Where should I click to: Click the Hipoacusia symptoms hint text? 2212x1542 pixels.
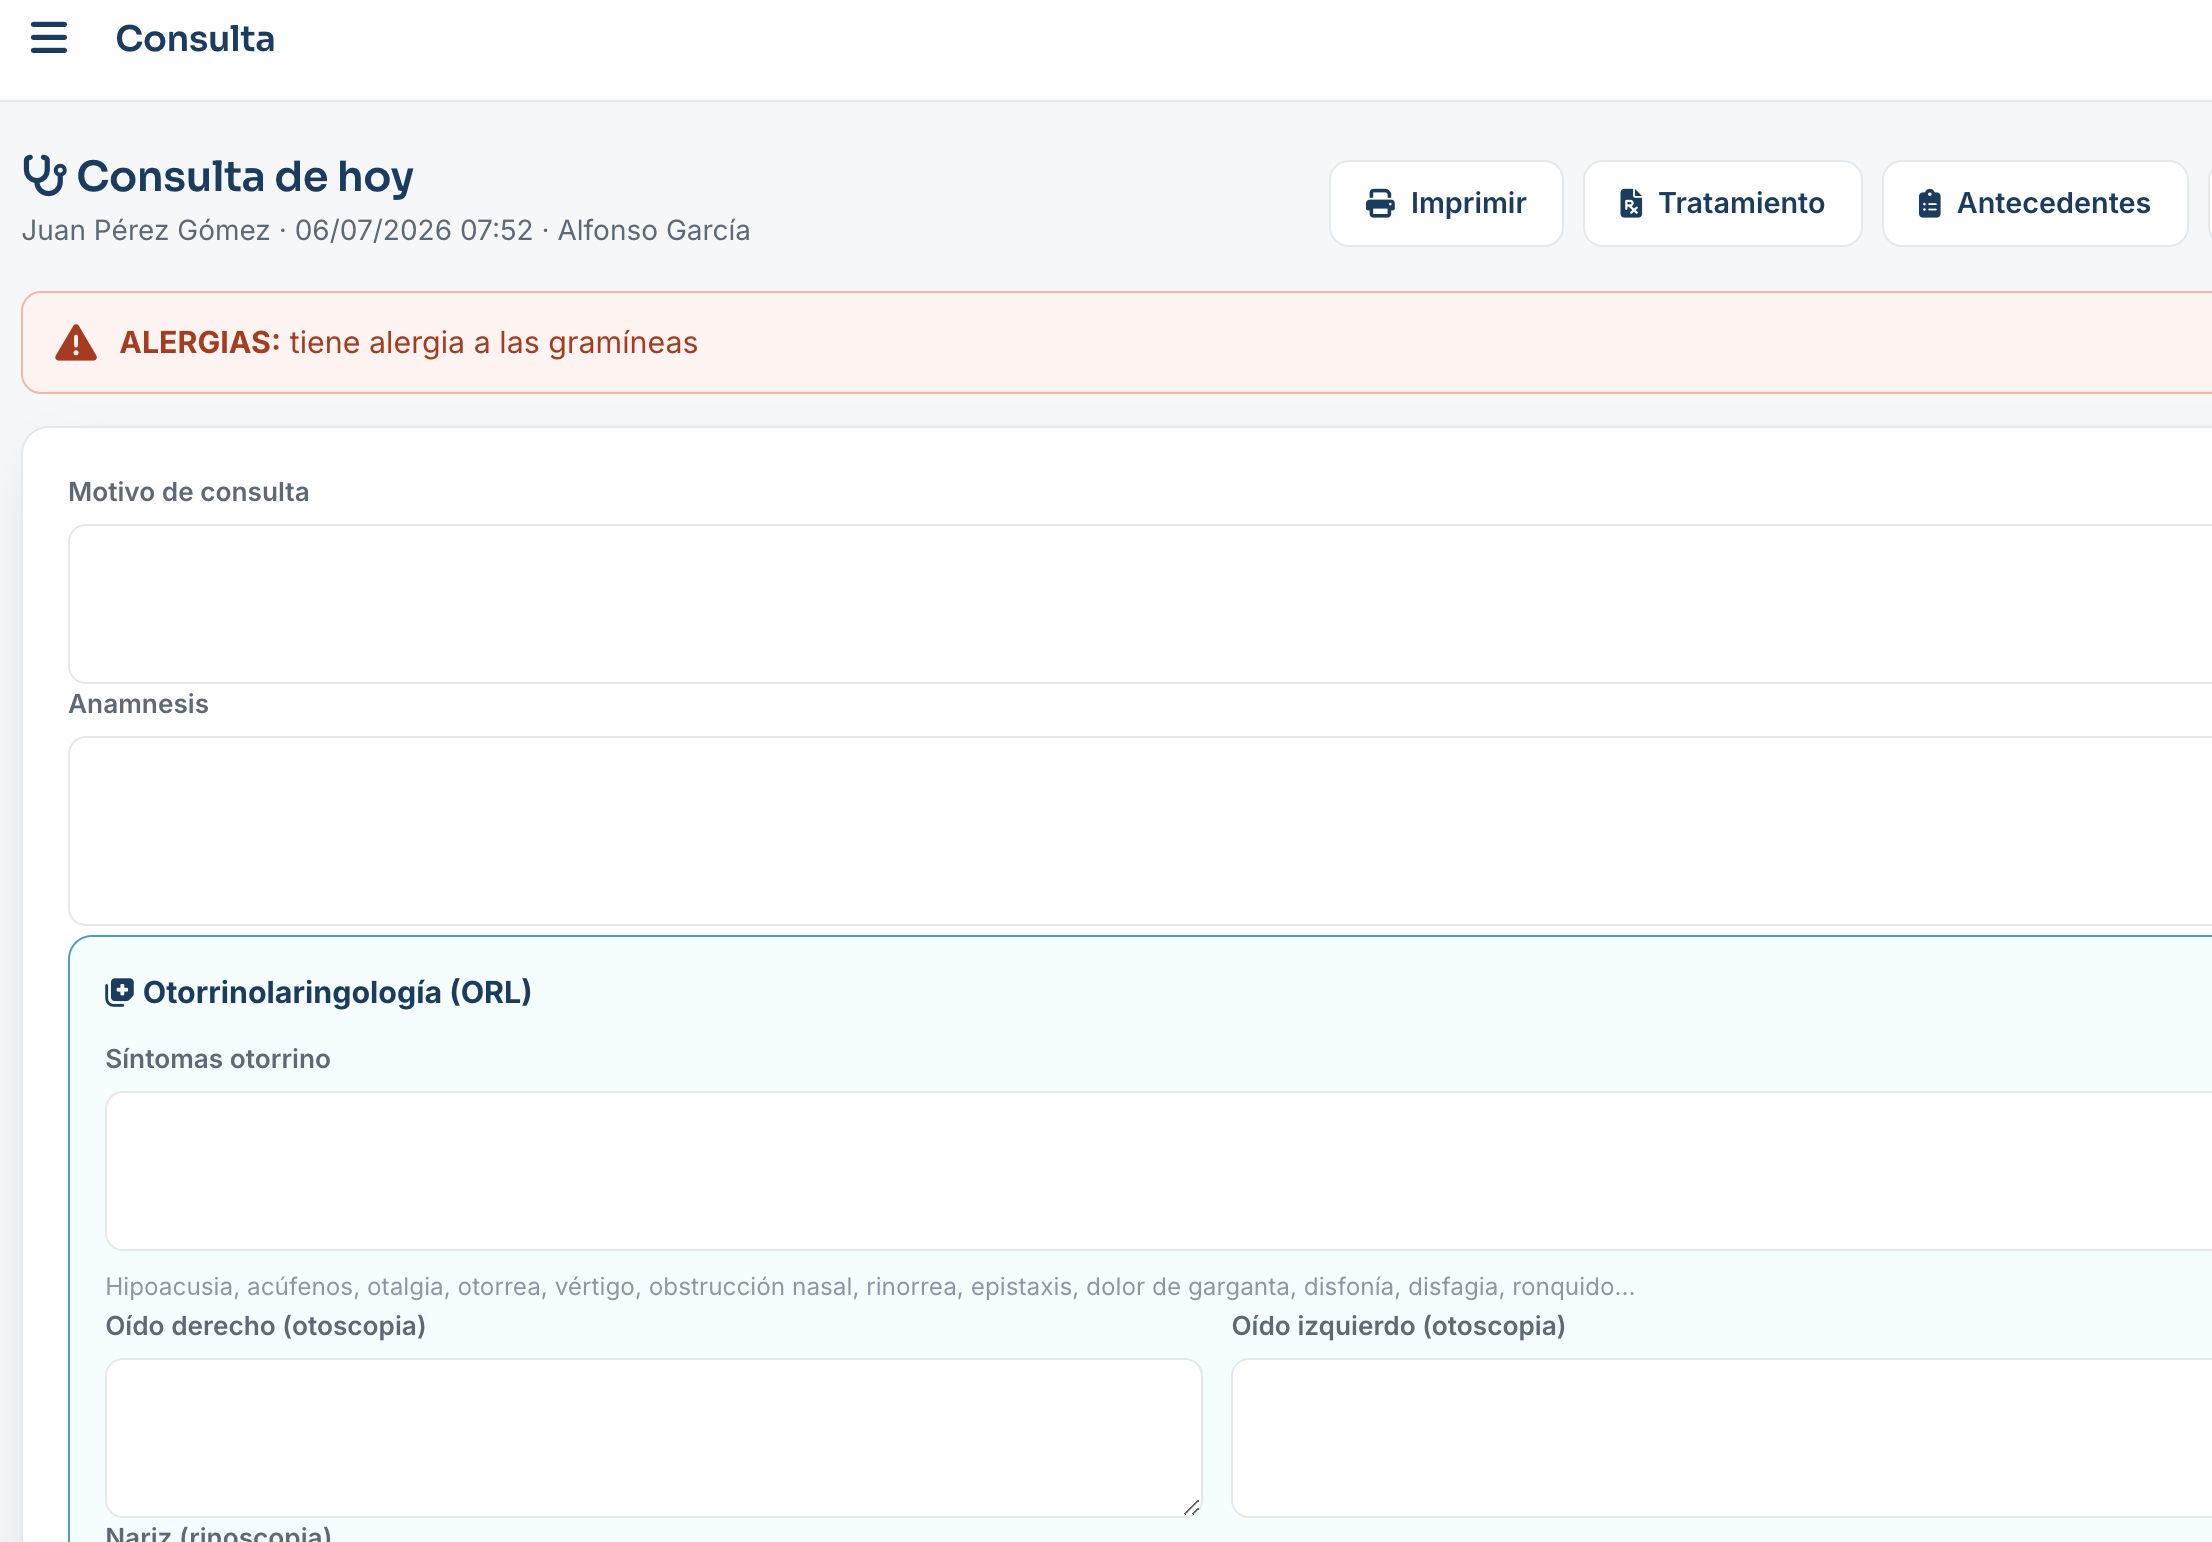point(870,1286)
